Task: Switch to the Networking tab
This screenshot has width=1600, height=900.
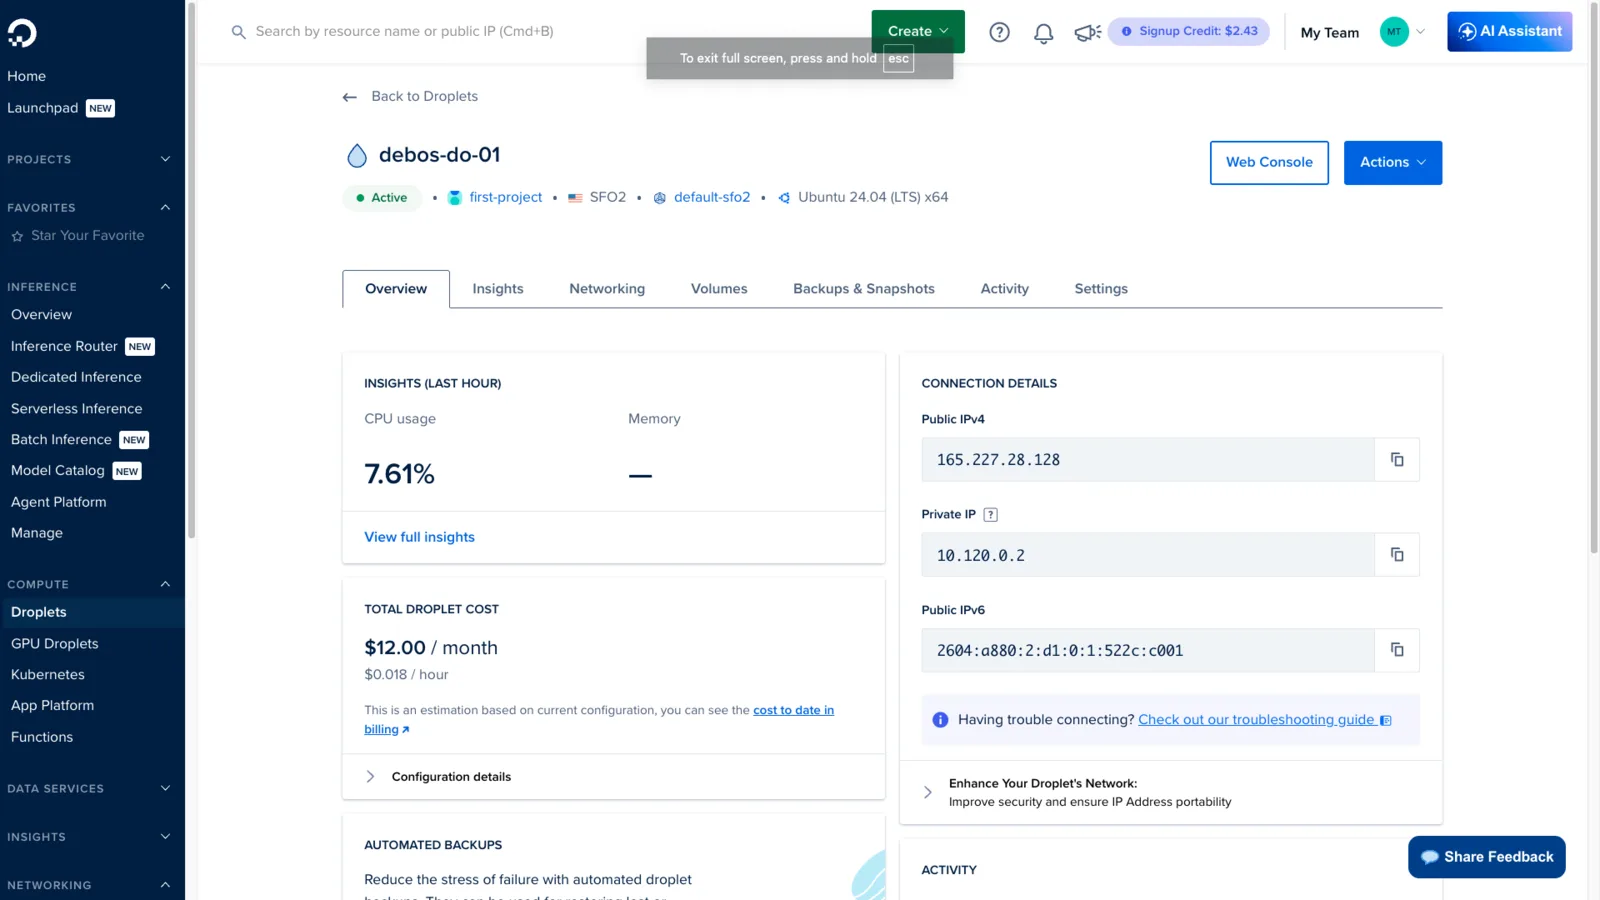Action: coord(607,289)
